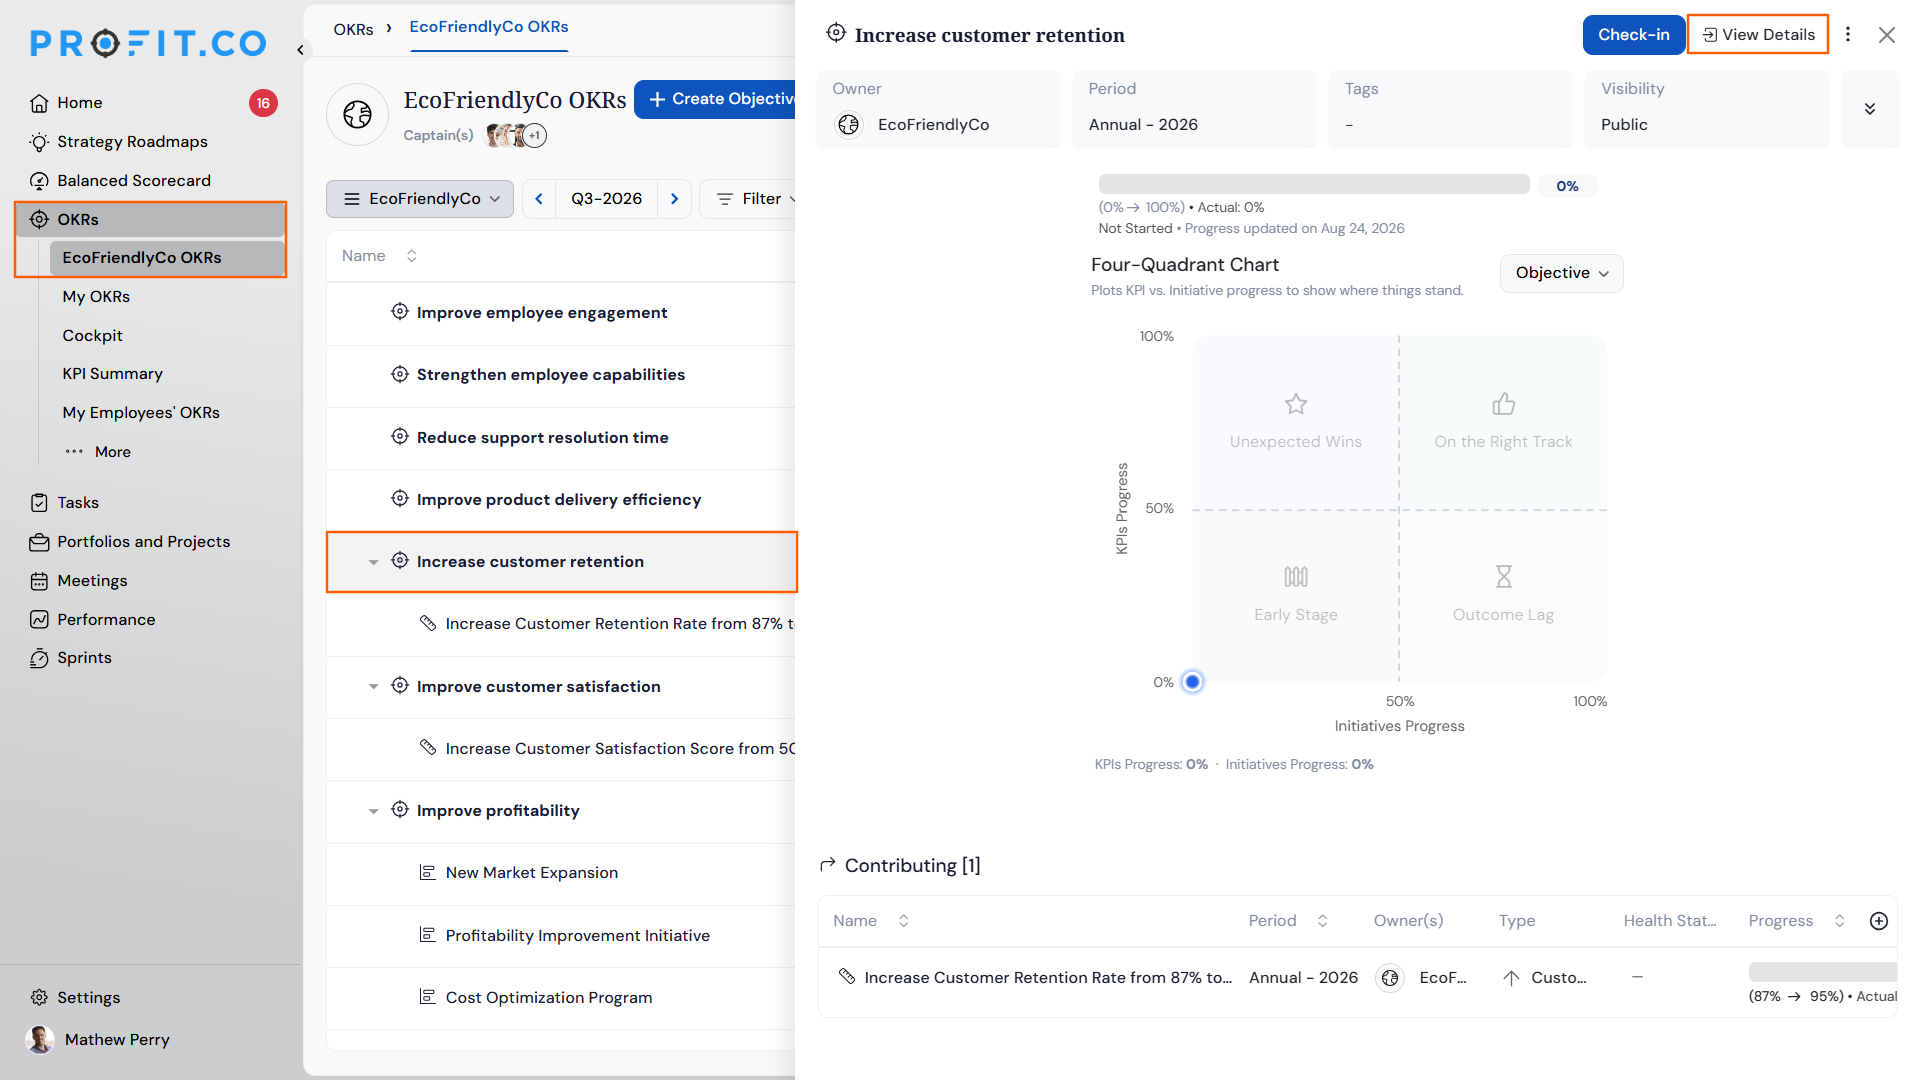Viewport: 1920px width, 1080px height.
Task: Click the captains avatar group
Action: click(x=516, y=135)
